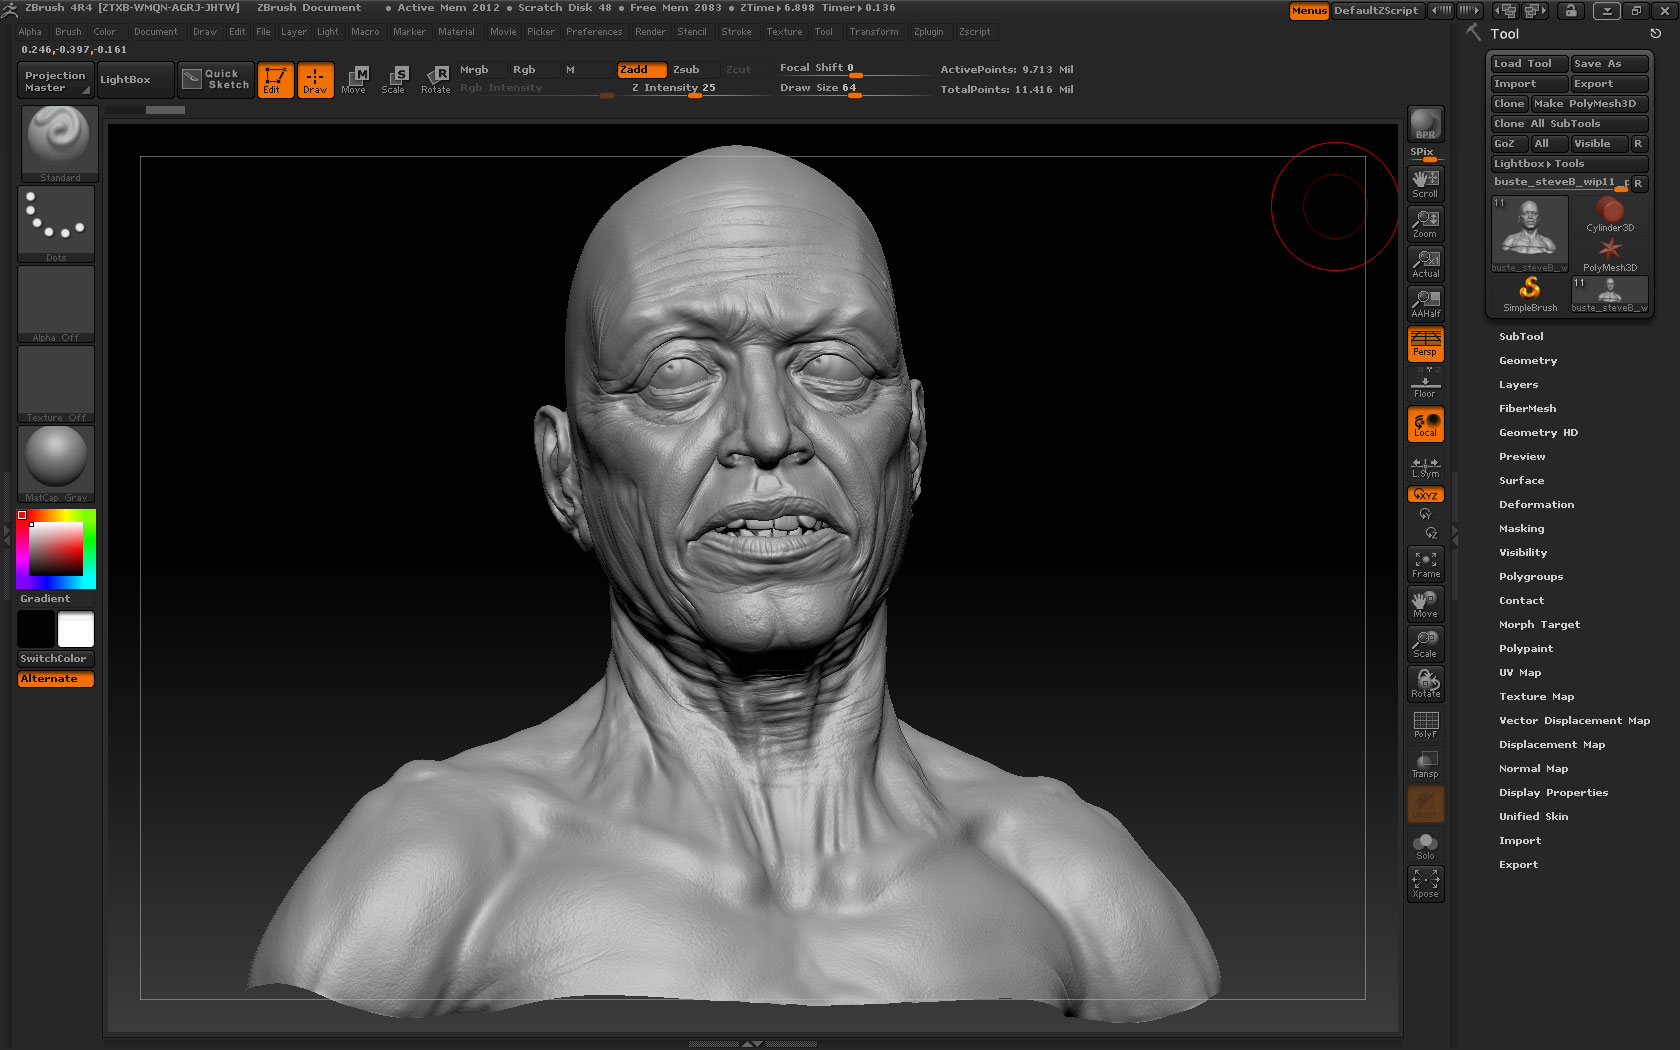The image size is (1680, 1050).
Task: Select the SimpleBrush tool
Action: pyautogui.click(x=1530, y=294)
